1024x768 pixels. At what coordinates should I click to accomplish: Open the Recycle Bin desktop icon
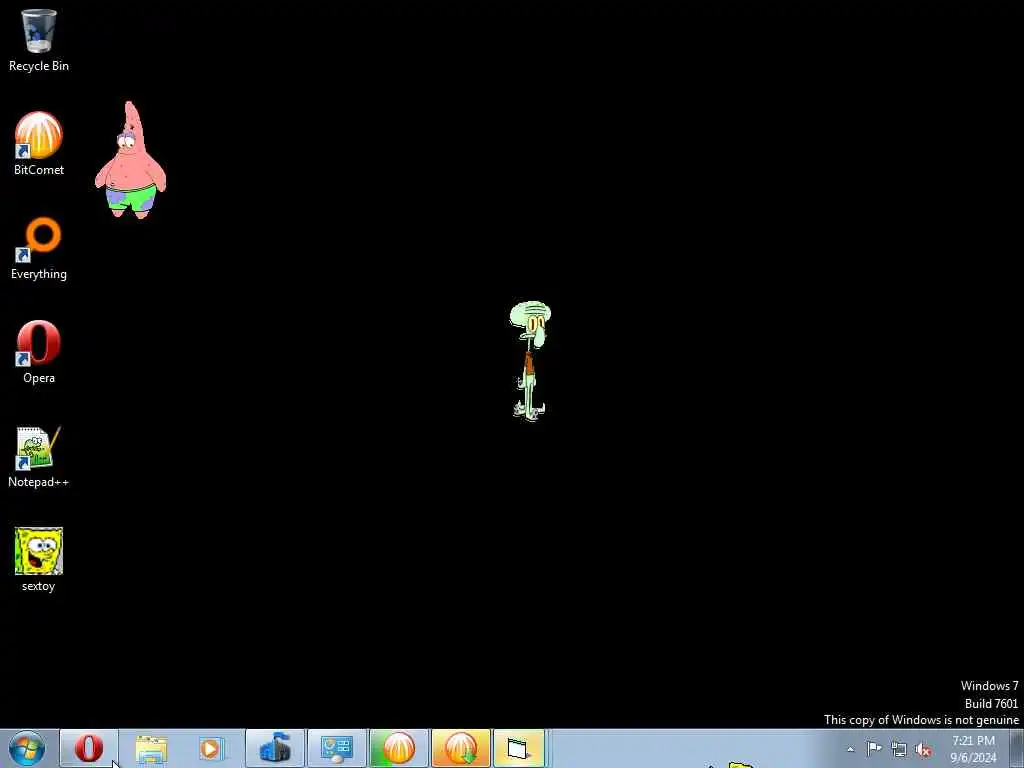[39, 40]
